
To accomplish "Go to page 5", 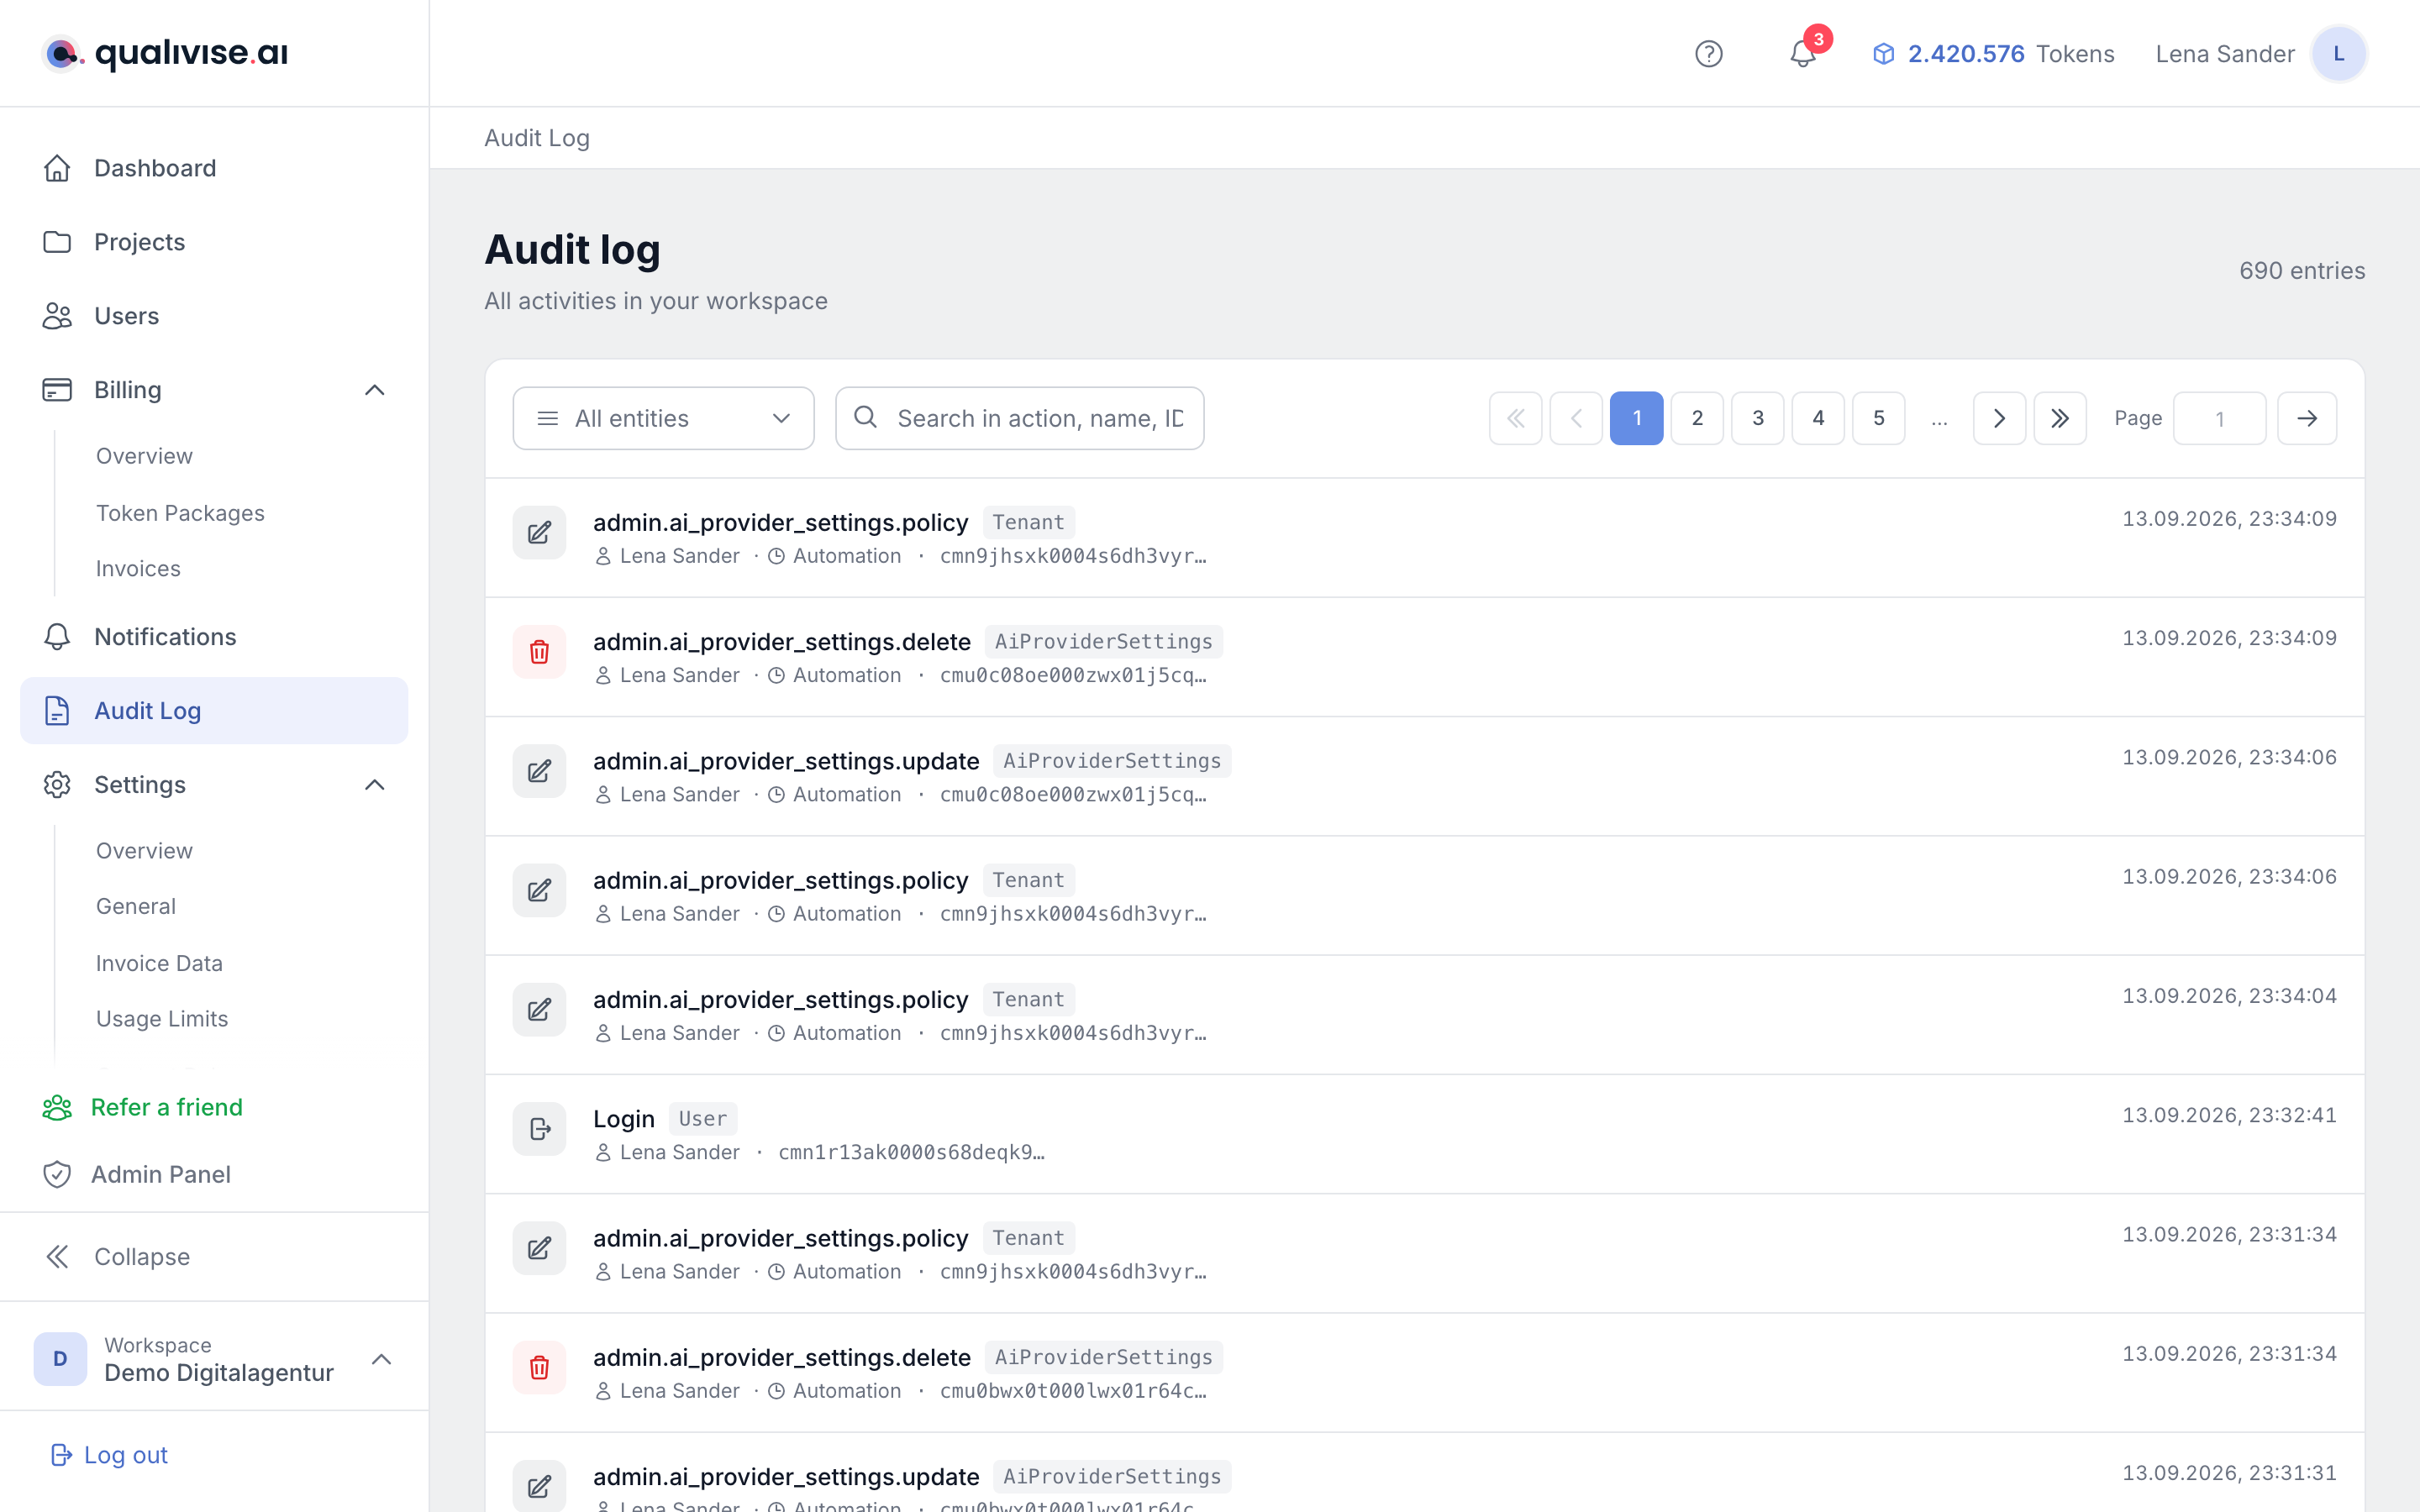I will point(1878,418).
